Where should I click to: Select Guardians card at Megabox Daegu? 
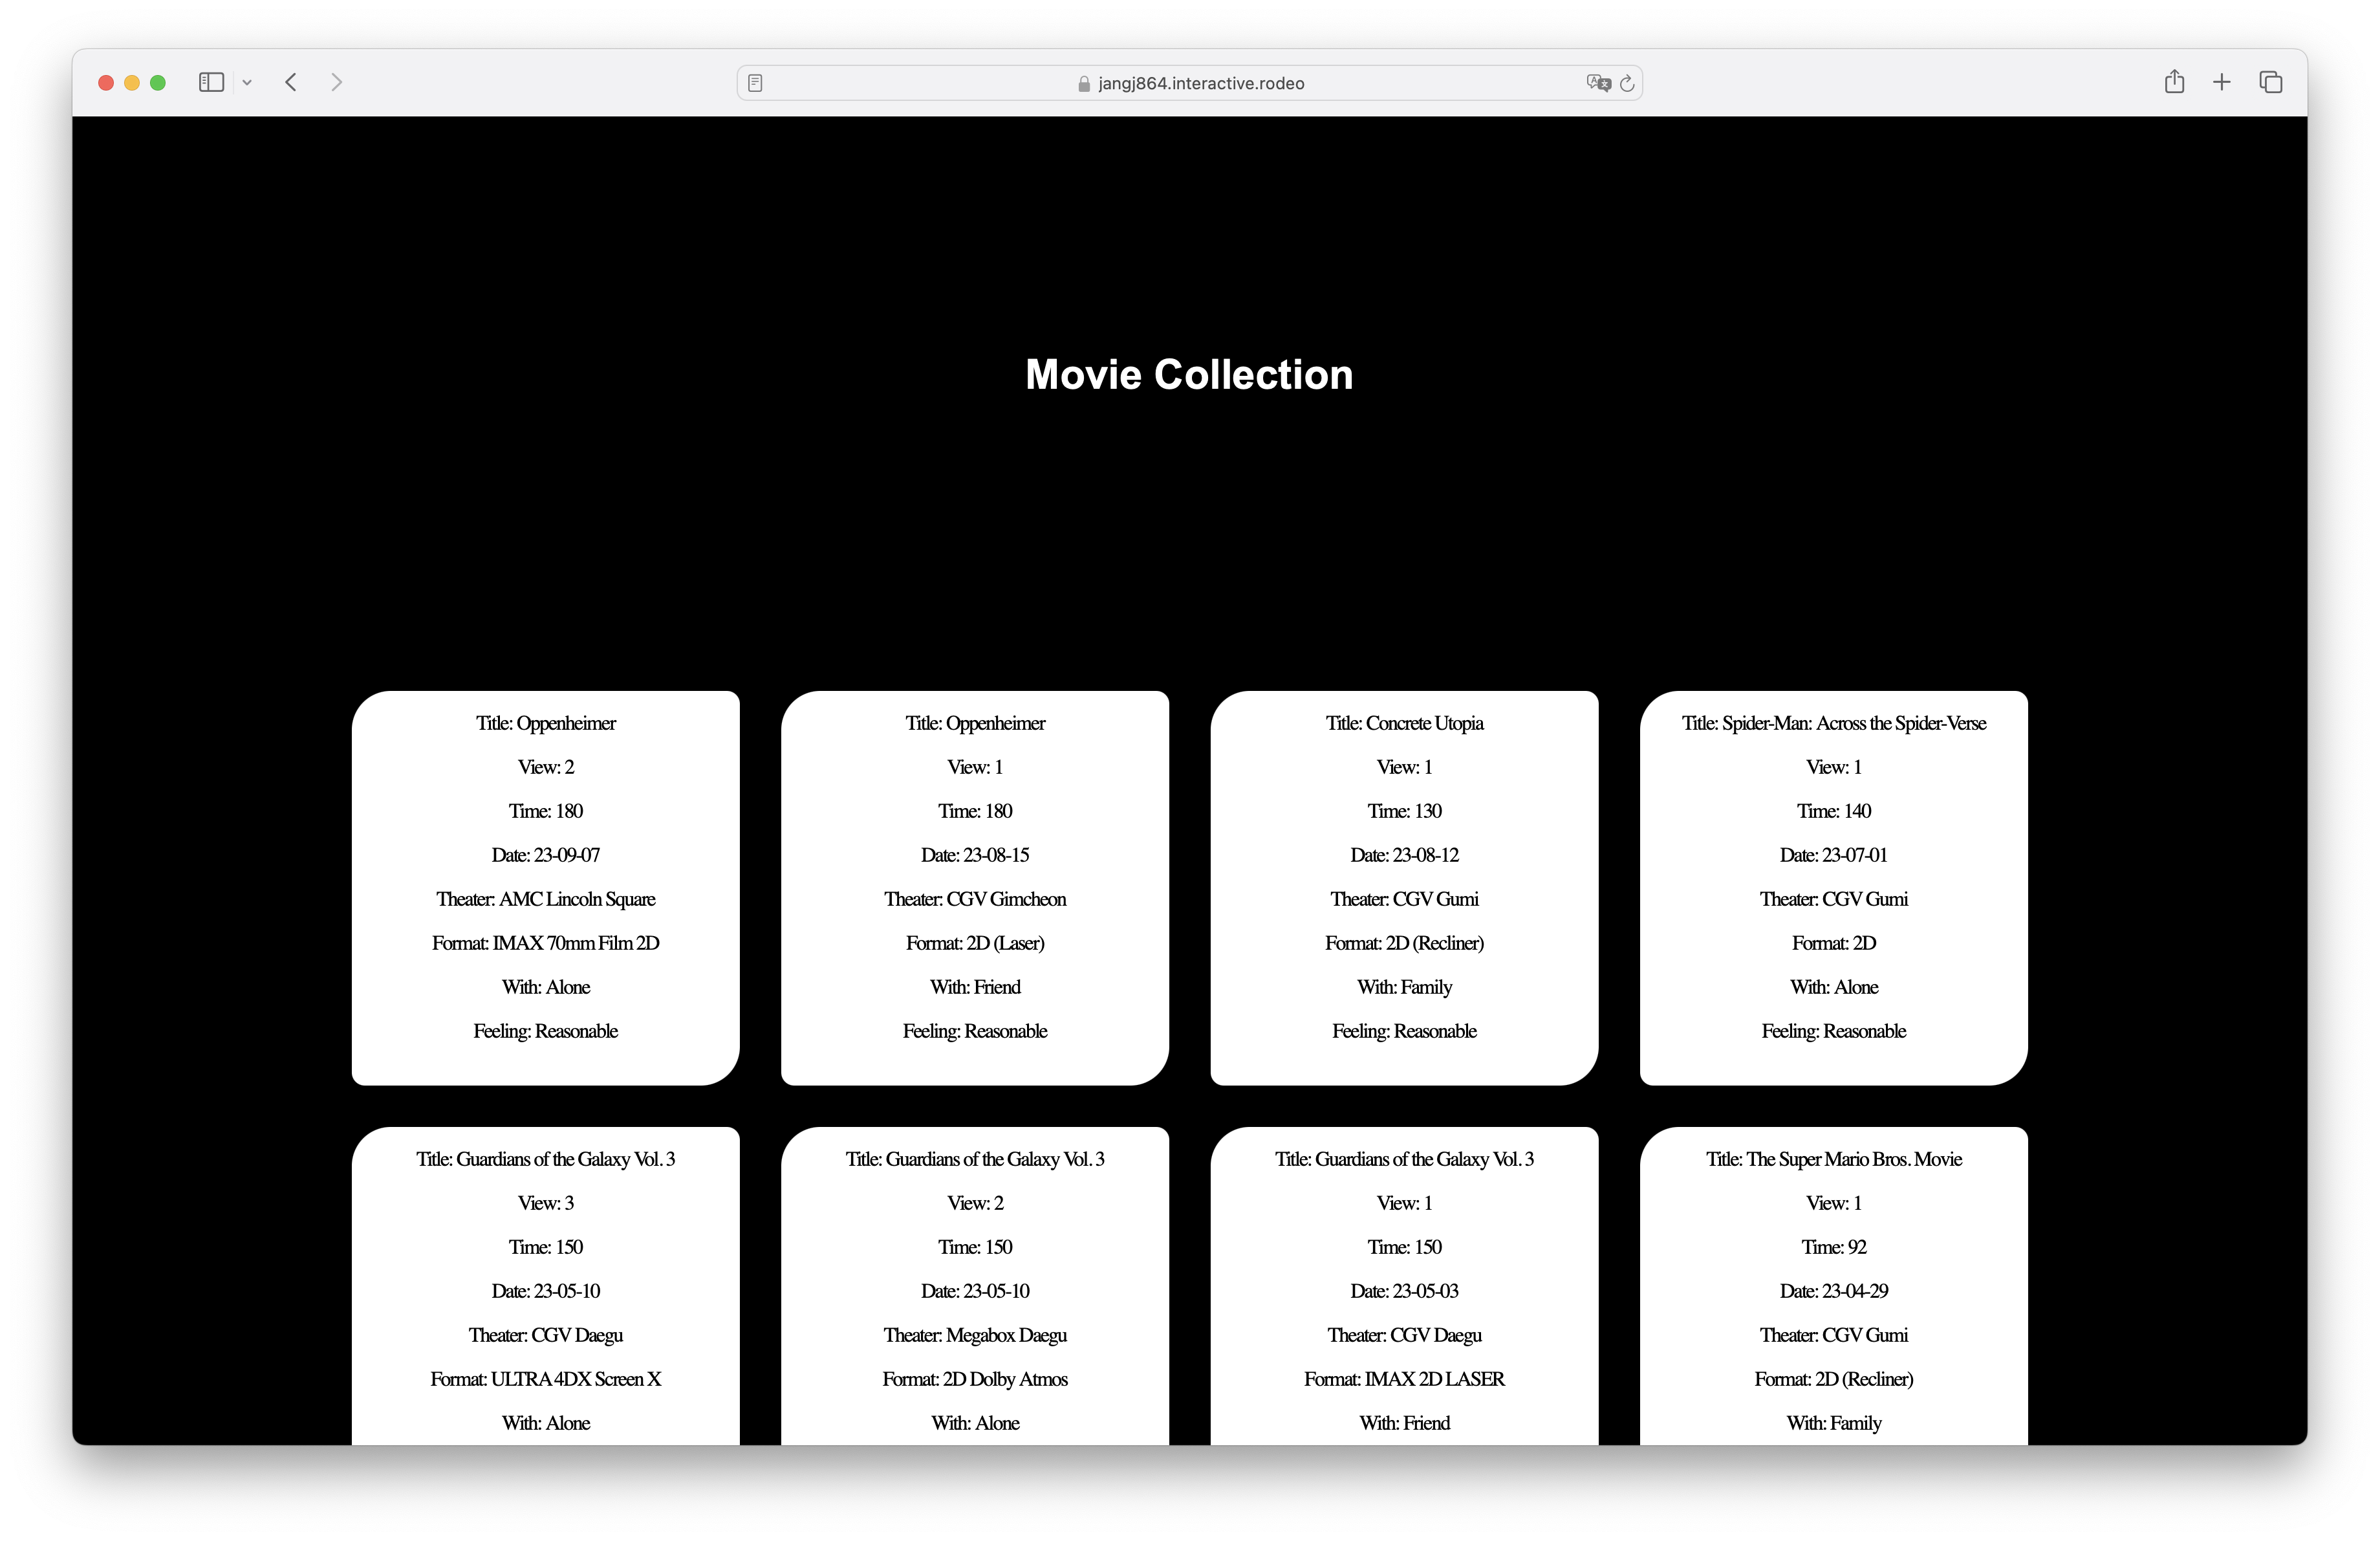975,1290
